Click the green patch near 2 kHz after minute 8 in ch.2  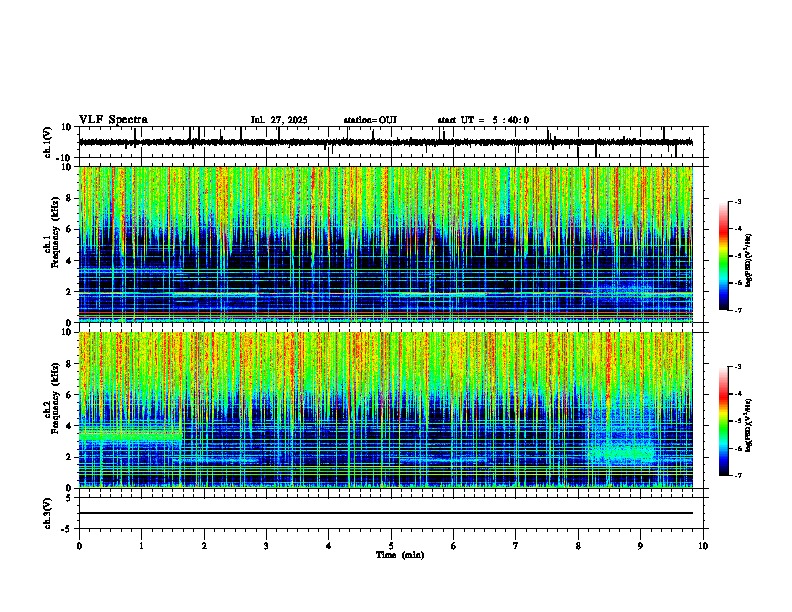(x=621, y=452)
